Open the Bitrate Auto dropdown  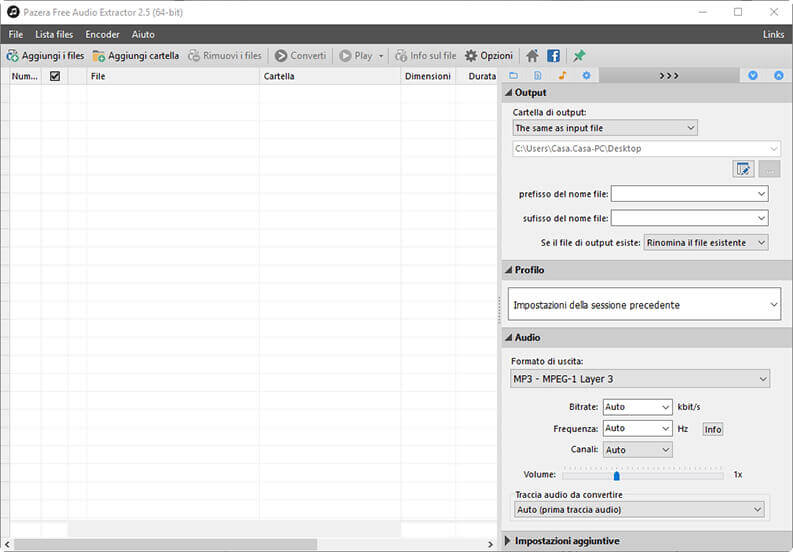[637, 407]
